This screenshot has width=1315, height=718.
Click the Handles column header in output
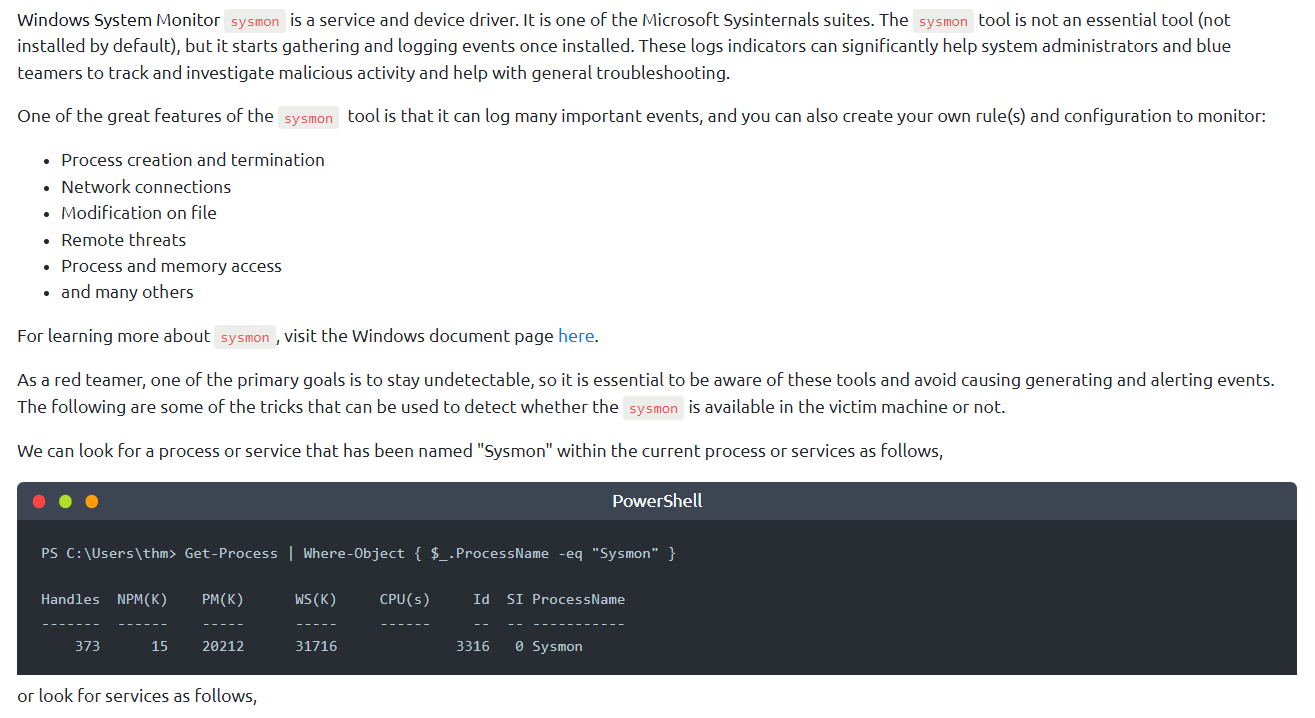tap(70, 599)
